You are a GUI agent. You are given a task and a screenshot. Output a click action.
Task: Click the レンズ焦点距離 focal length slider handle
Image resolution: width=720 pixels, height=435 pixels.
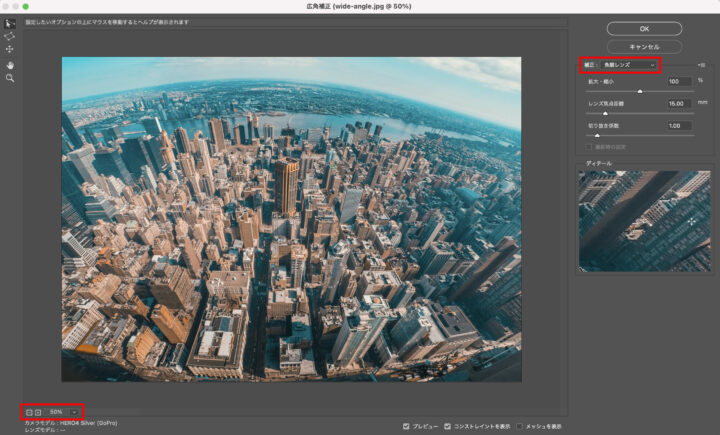coord(605,113)
